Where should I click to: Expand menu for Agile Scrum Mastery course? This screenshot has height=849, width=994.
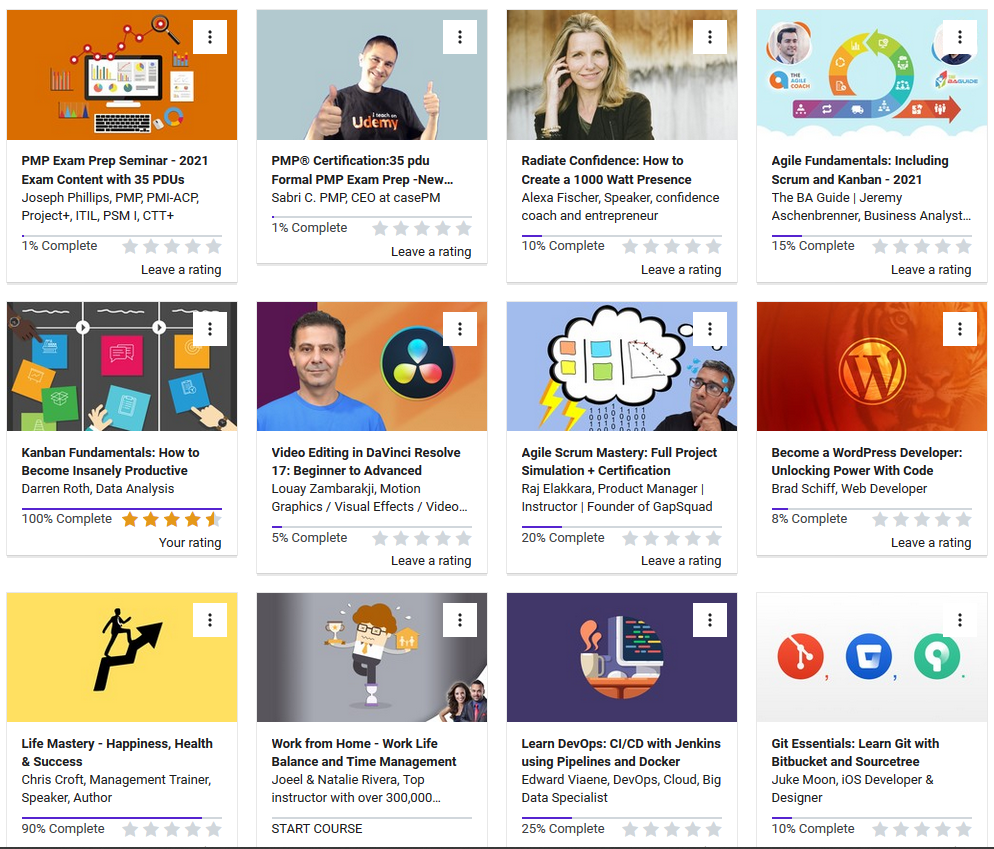[x=710, y=328]
